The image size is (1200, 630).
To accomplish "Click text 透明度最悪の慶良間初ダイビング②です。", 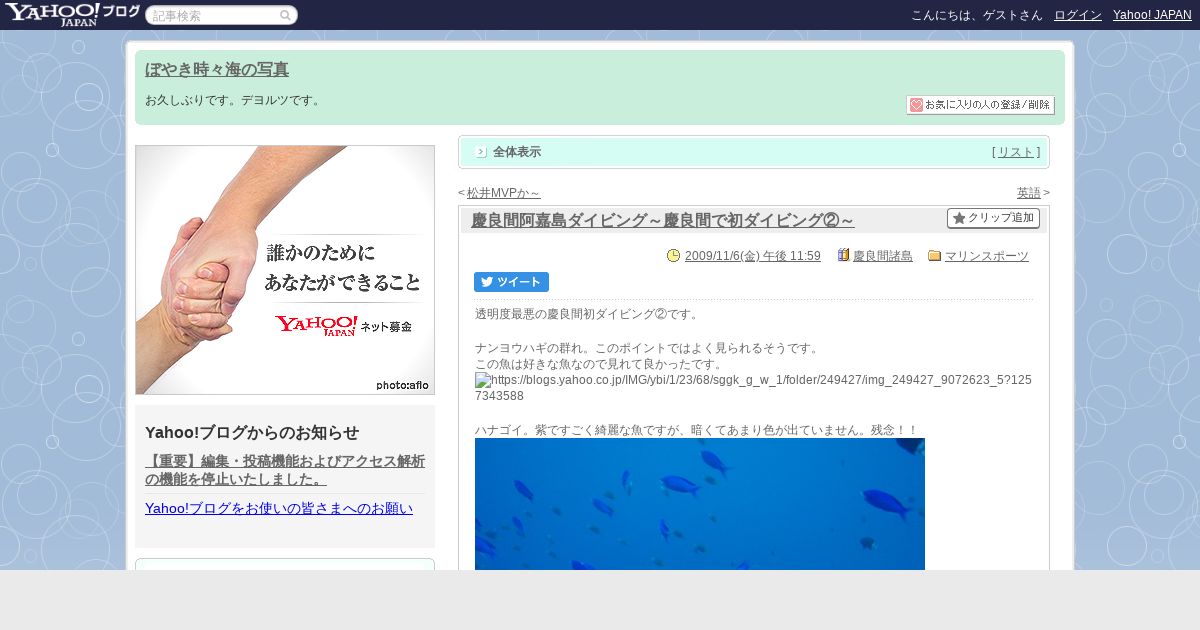I will tap(588, 314).
